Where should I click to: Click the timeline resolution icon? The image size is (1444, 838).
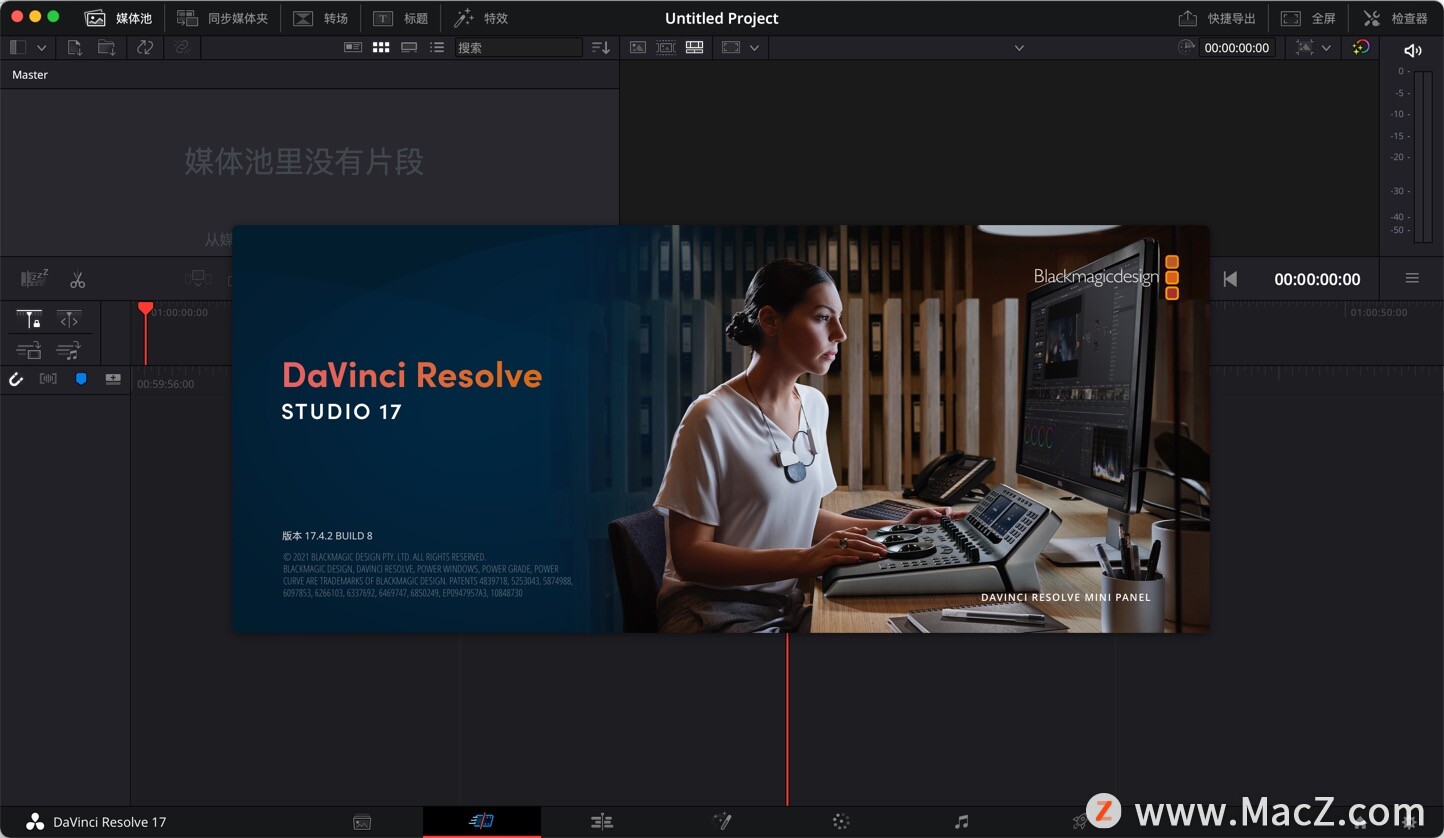click(x=1304, y=47)
